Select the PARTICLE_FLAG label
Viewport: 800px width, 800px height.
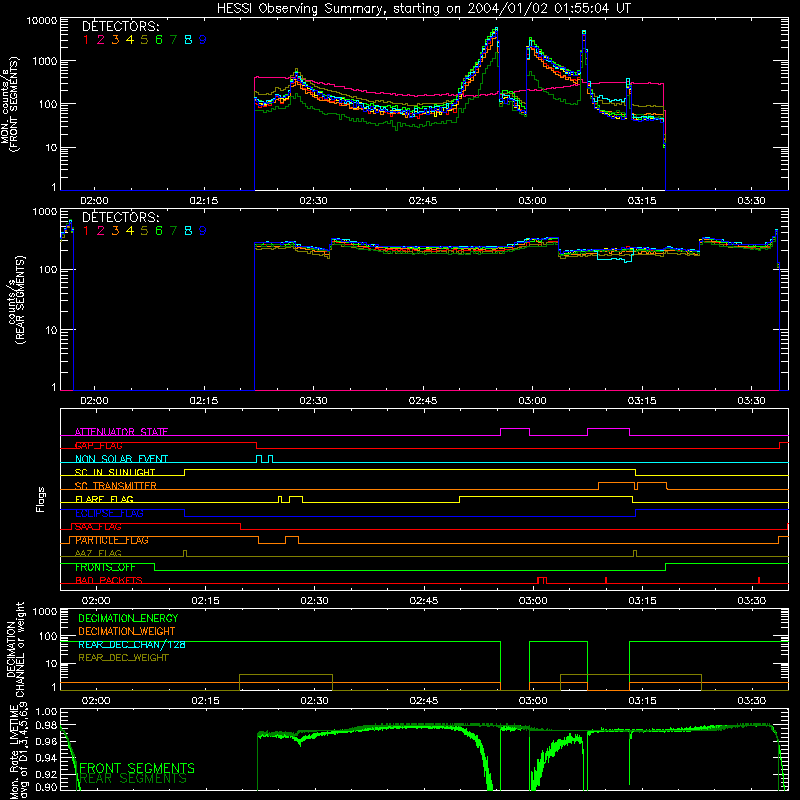pyautogui.click(x=112, y=540)
